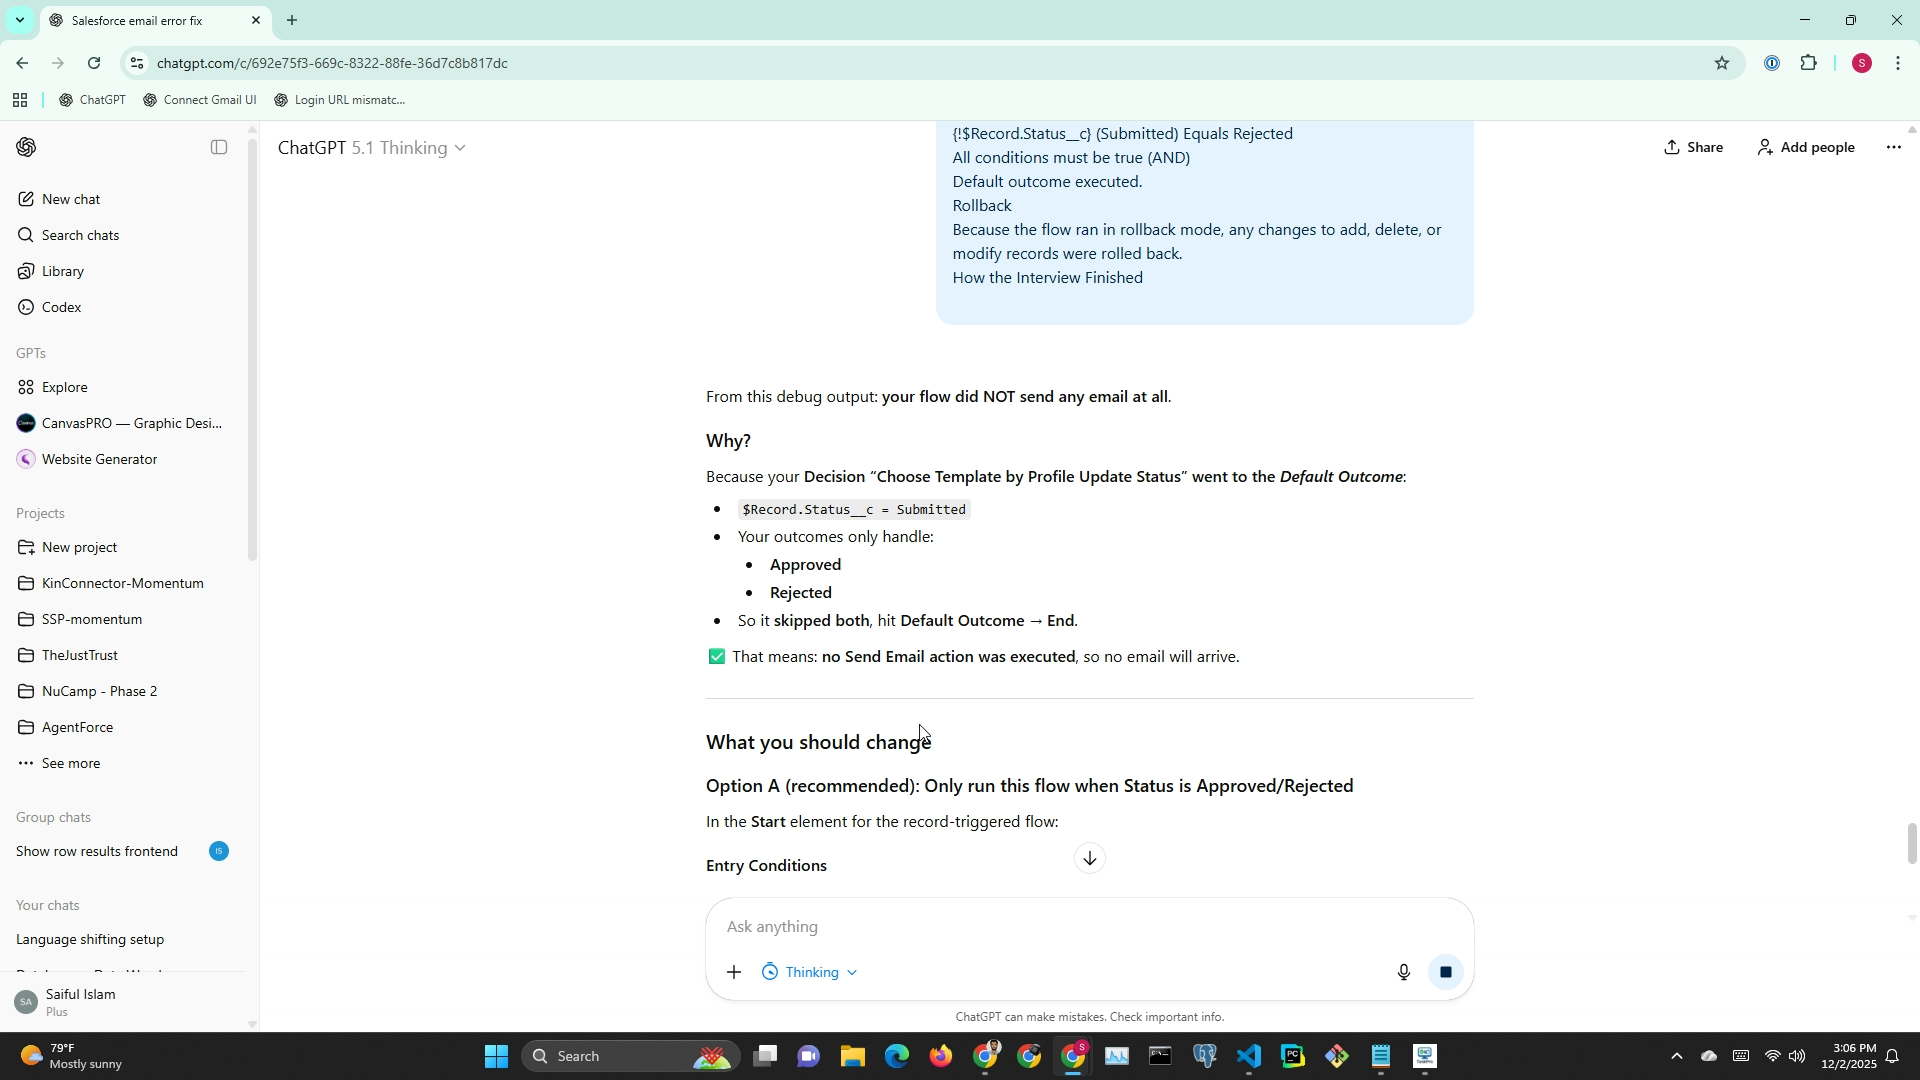Open the conversation options ellipsis menu
Image resolution: width=1920 pixels, height=1080 pixels.
point(1893,147)
